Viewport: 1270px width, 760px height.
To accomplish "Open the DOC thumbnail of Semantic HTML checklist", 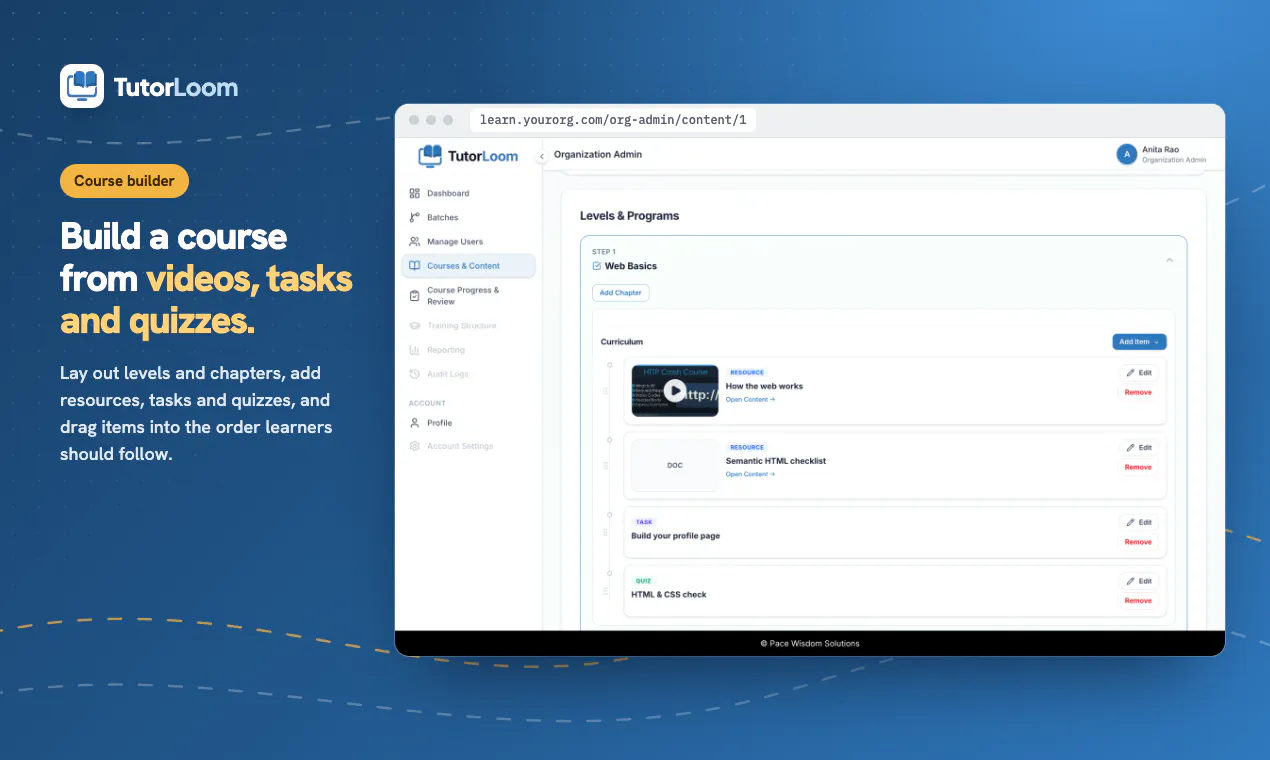I will 675,465.
